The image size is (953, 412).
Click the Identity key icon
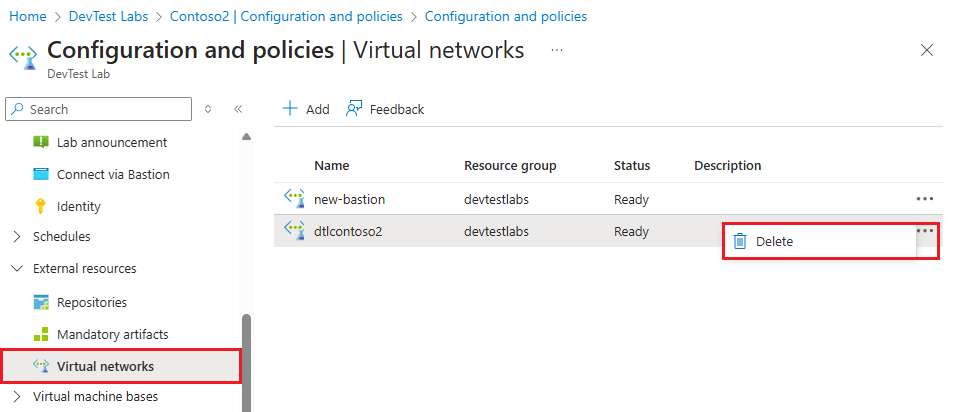point(41,206)
